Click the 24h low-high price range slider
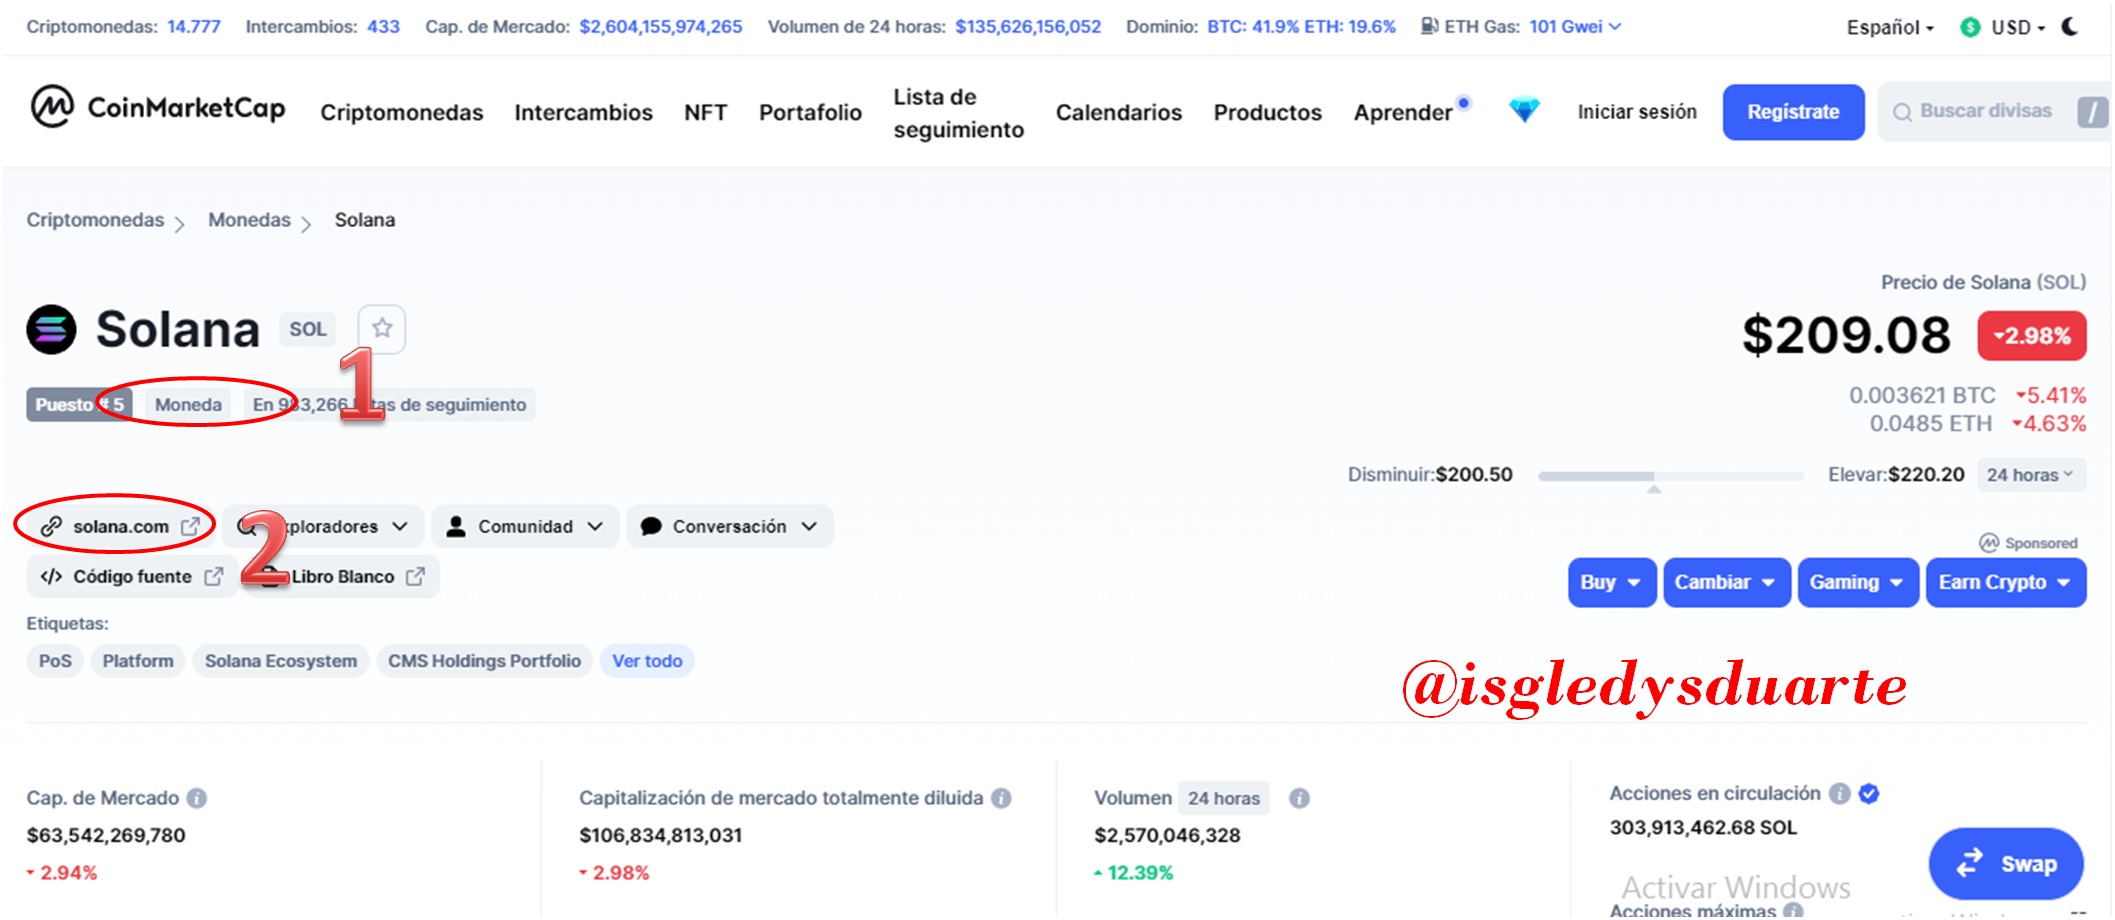Viewport: 2115px width, 920px height. point(1670,476)
